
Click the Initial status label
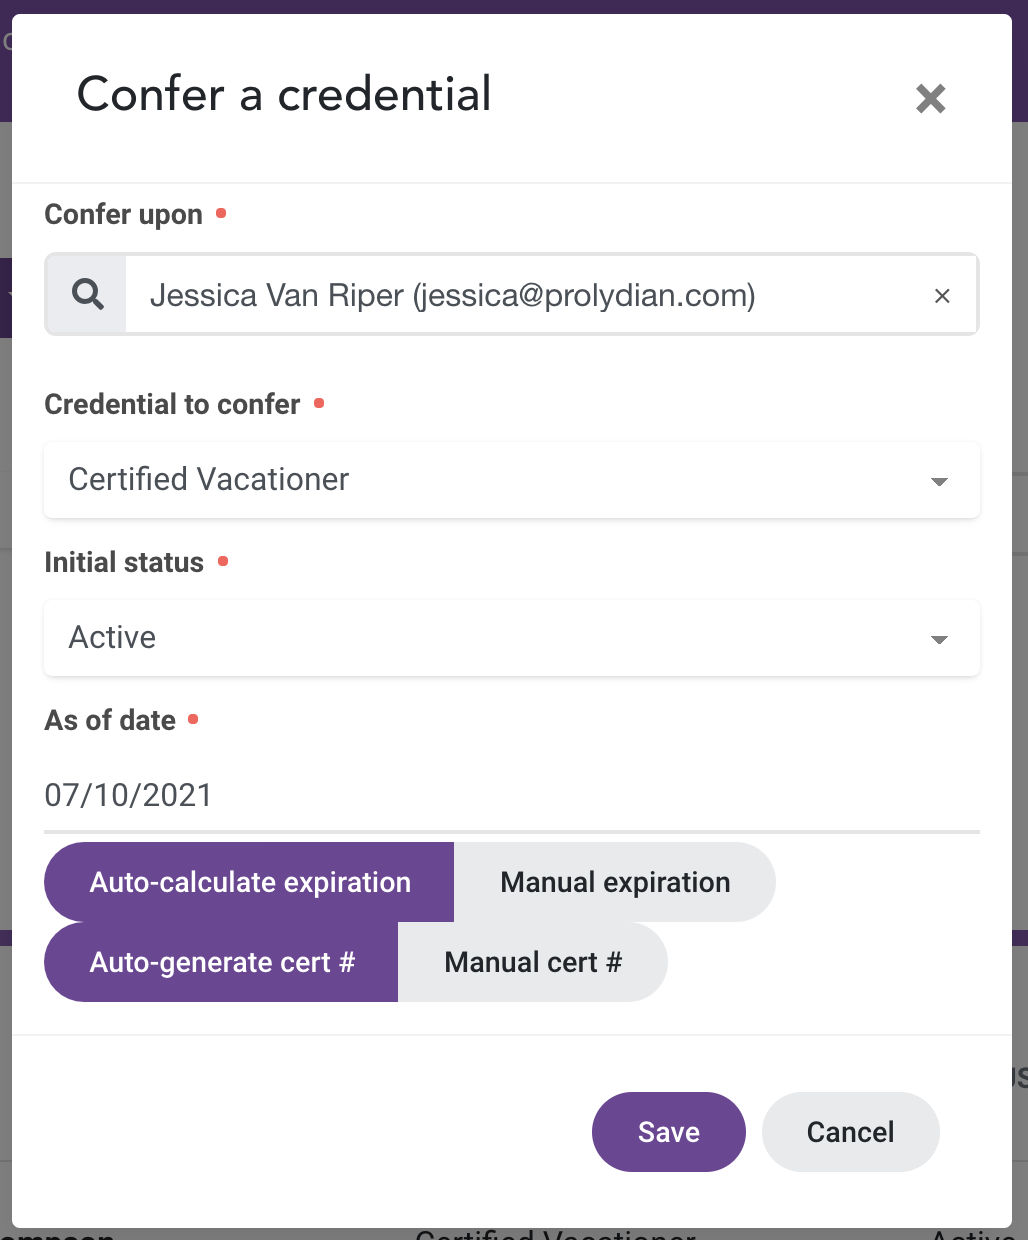tap(124, 562)
